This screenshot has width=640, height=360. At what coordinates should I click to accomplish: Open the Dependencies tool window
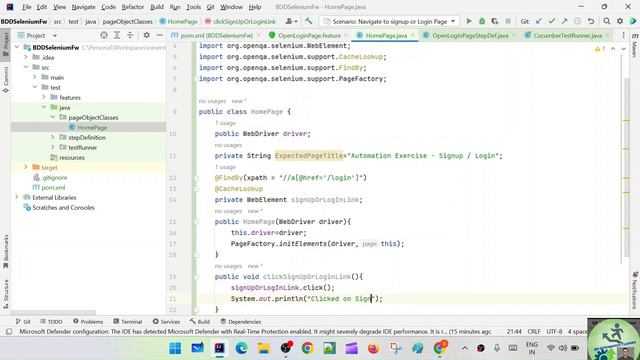pos(240,322)
